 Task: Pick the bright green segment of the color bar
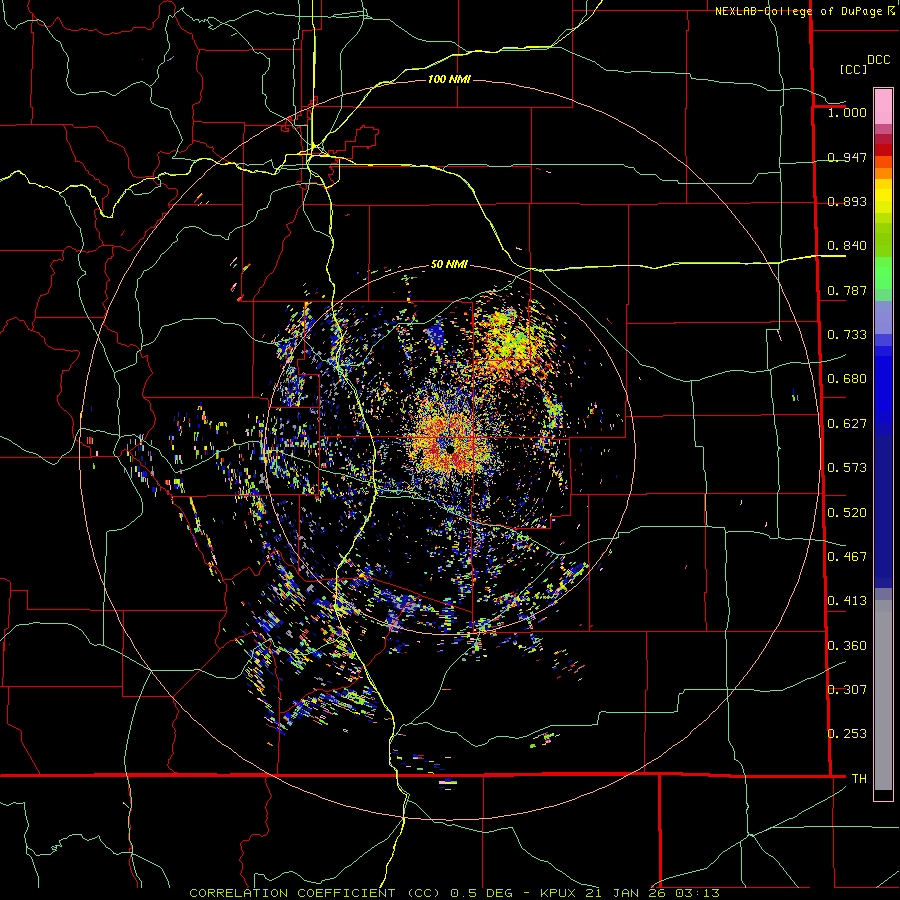pyautogui.click(x=883, y=273)
